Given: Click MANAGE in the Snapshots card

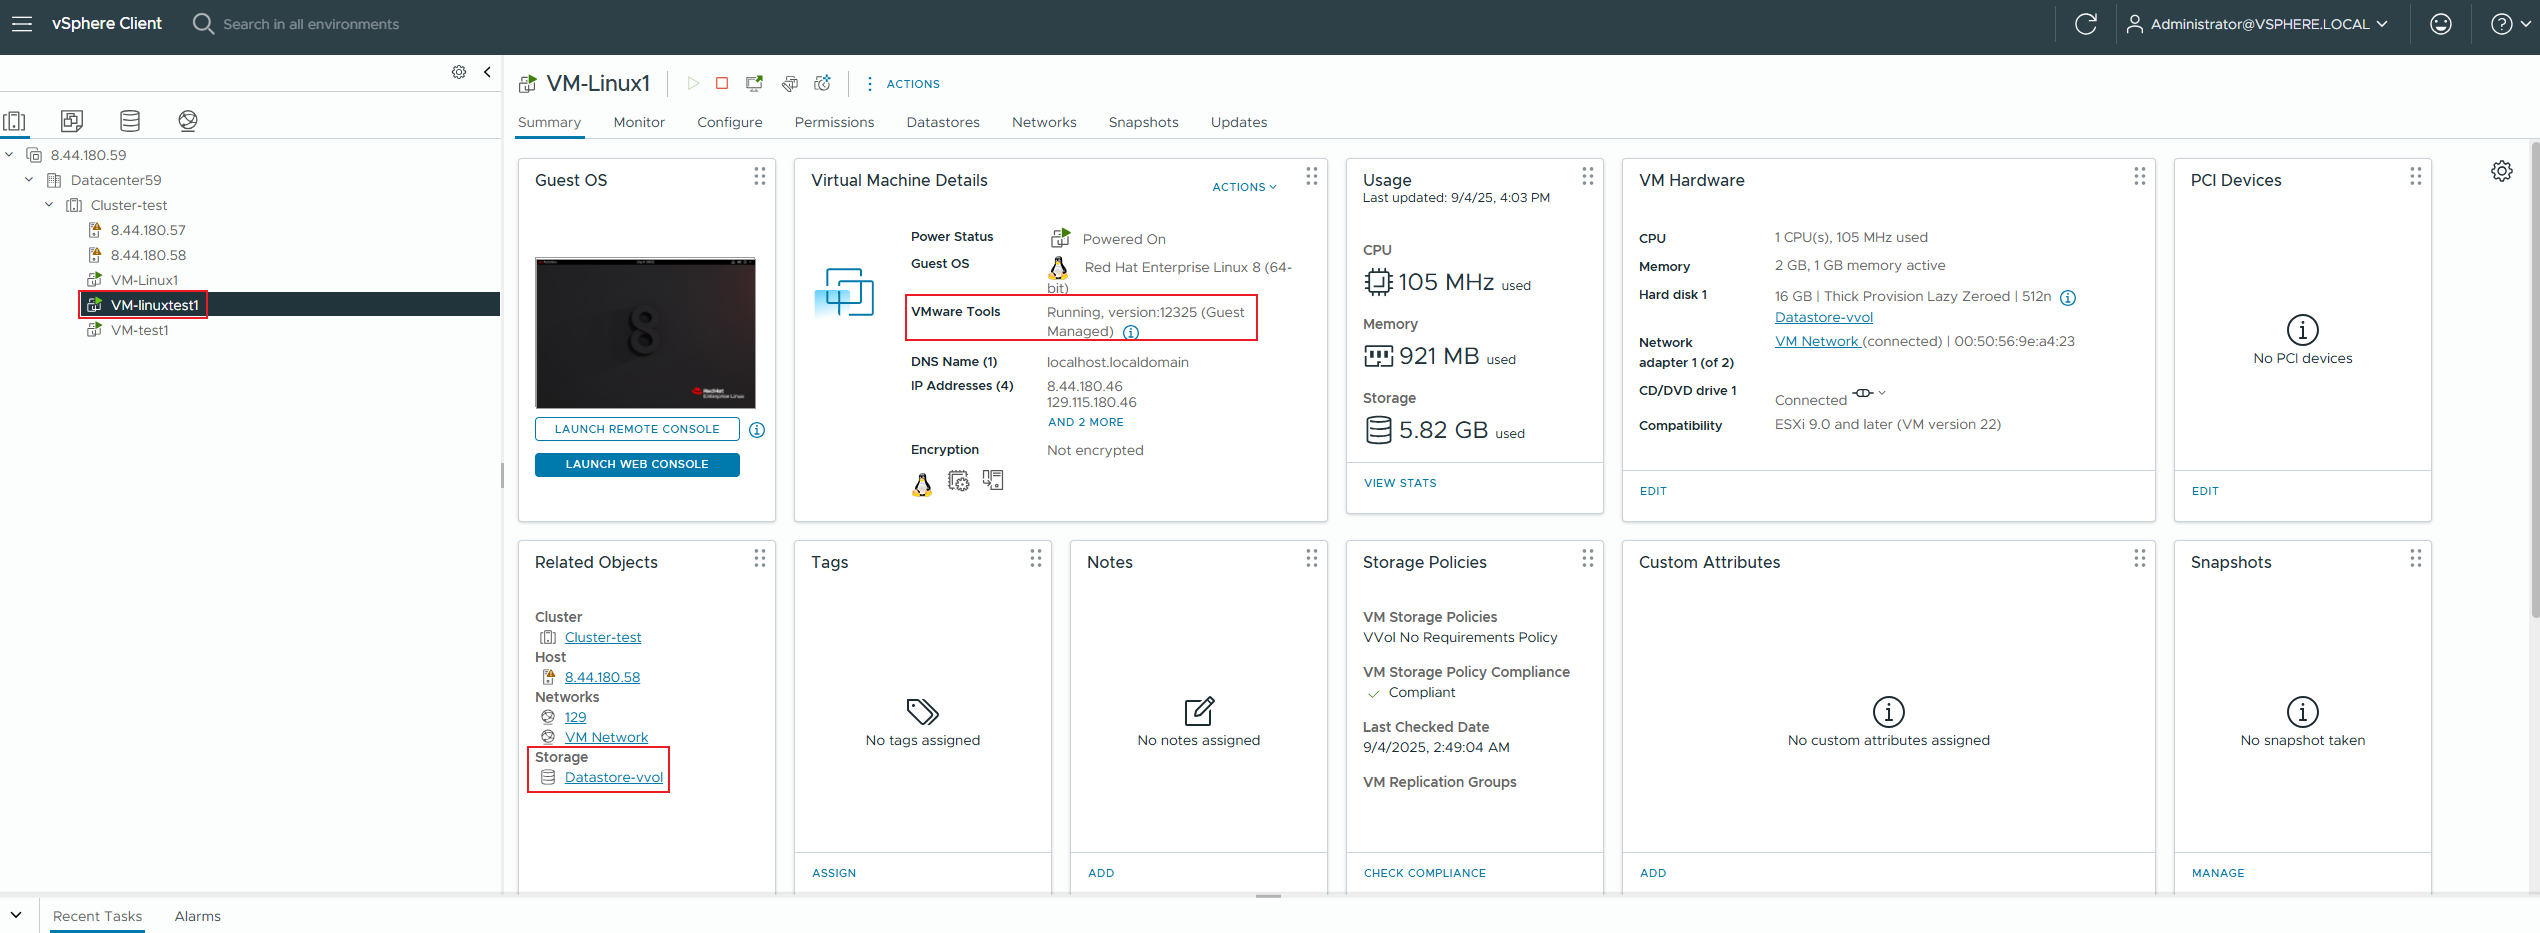Looking at the screenshot, I should 2218,873.
